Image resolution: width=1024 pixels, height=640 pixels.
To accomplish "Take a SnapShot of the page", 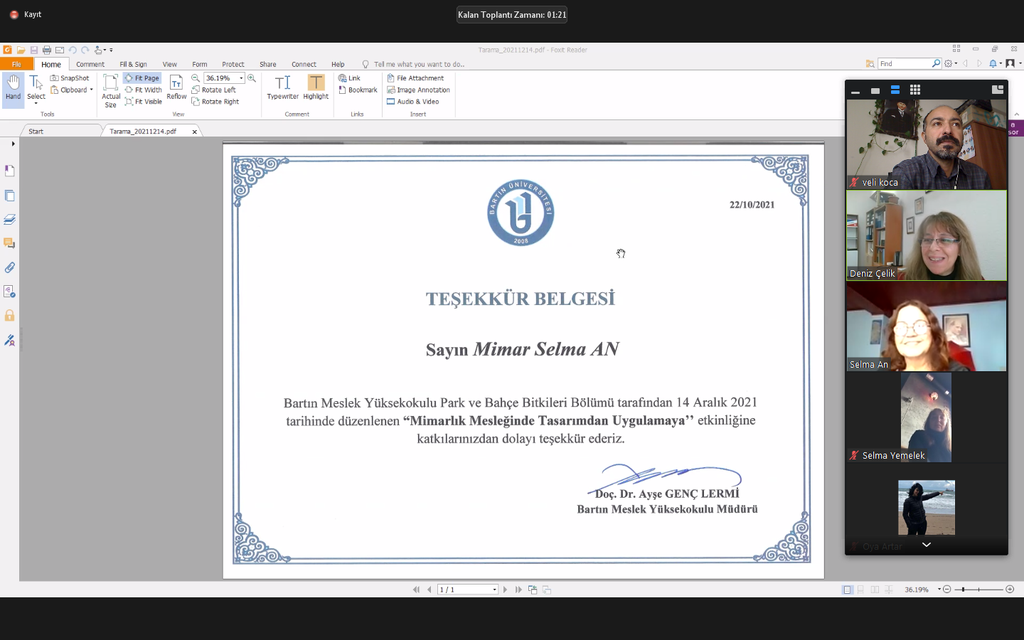I will tap(69, 78).
